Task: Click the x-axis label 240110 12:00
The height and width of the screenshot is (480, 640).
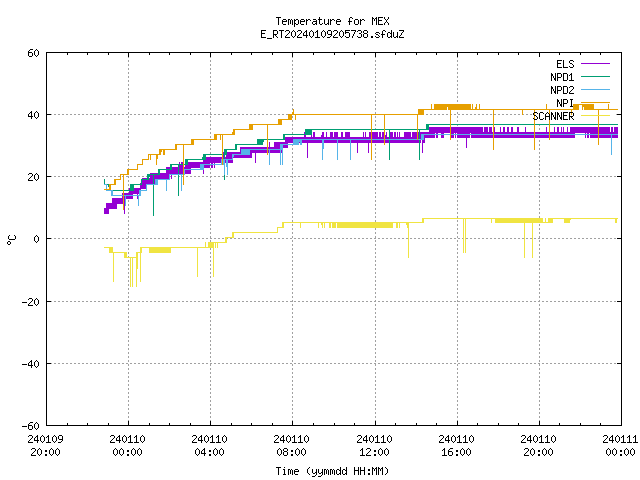Action: (374, 446)
